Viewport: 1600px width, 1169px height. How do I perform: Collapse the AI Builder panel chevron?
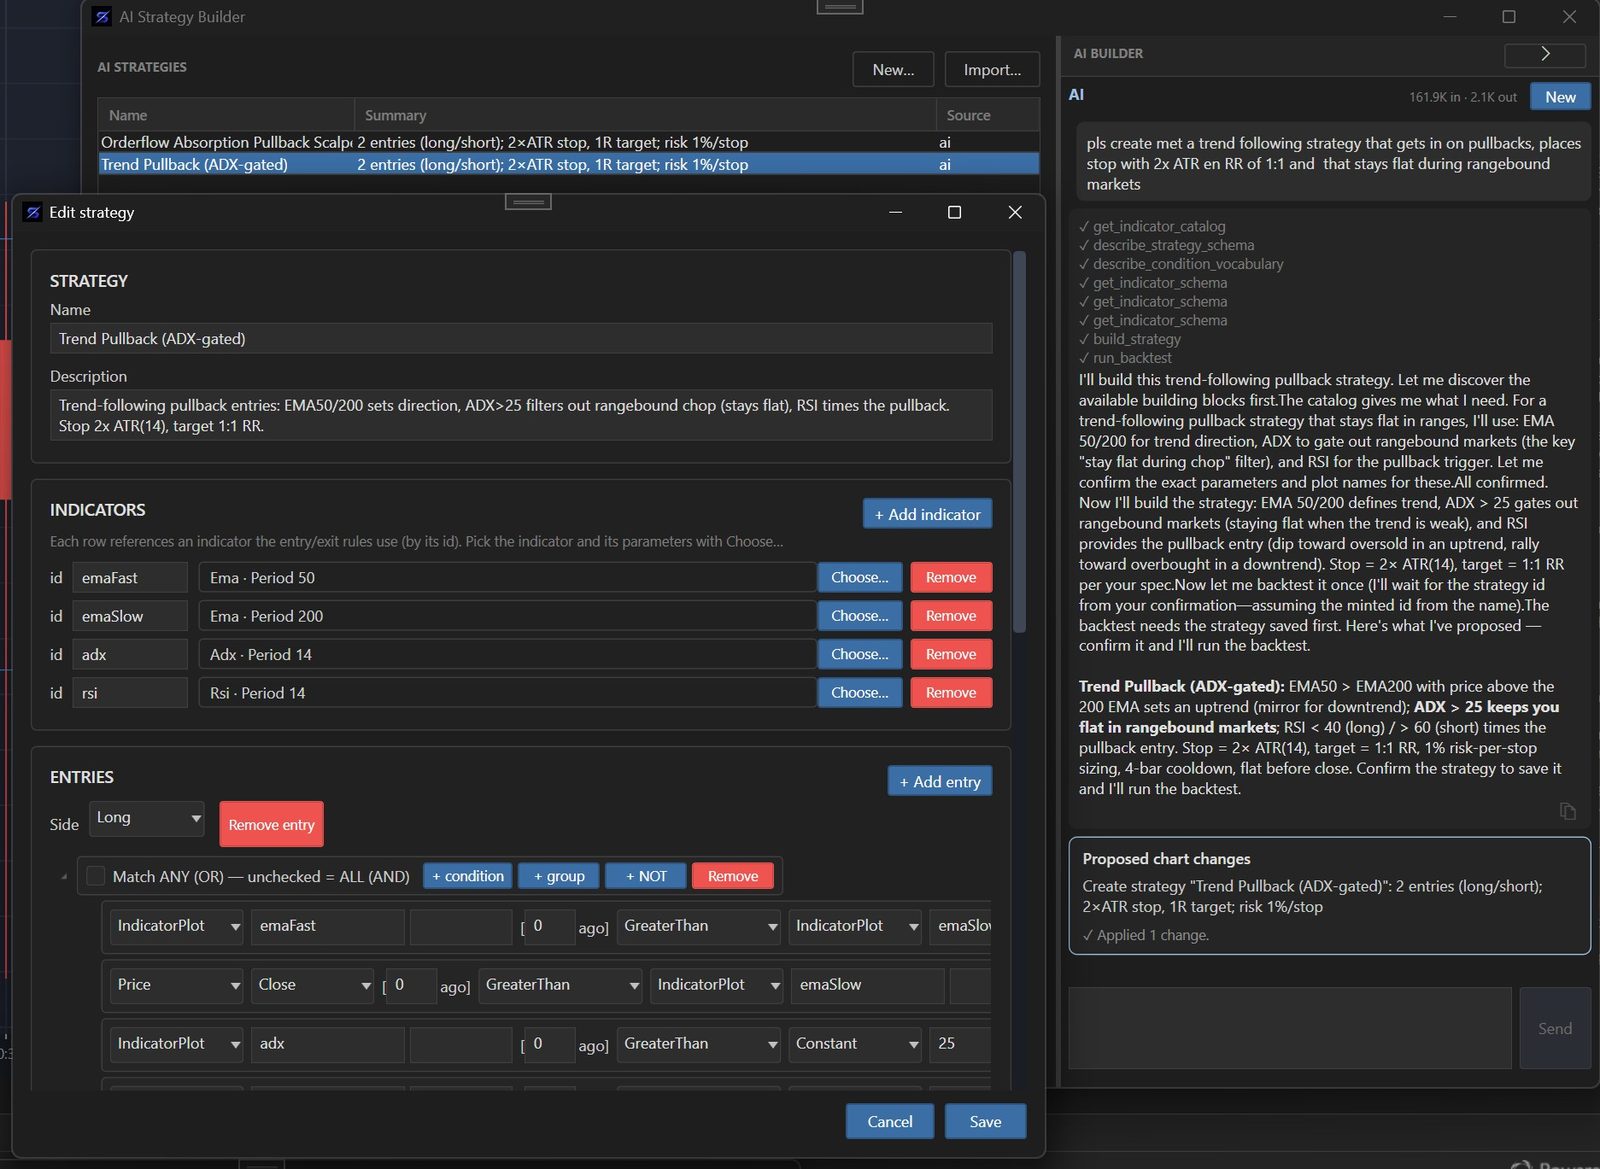(1545, 54)
